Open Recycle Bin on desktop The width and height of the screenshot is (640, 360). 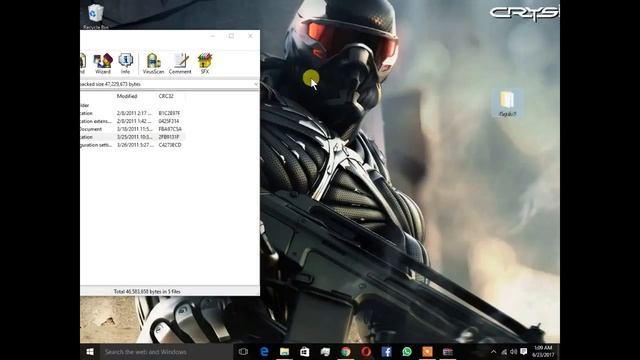point(96,16)
